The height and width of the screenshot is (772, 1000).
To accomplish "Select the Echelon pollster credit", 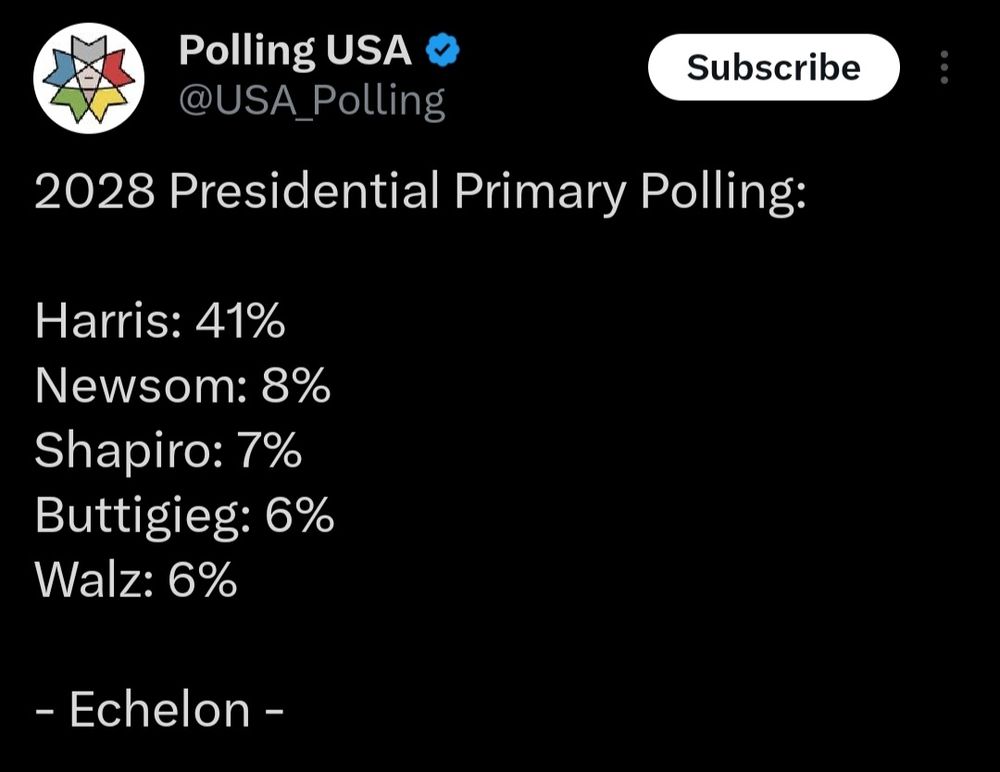I will tap(159, 709).
